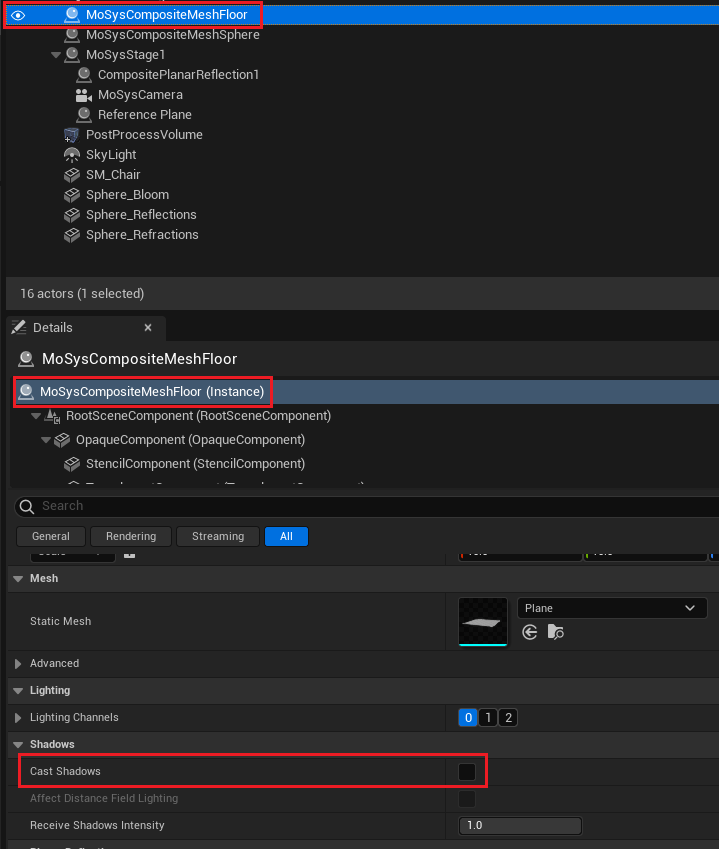Select SM_Chair in the outliner
The image size is (719, 849).
pyautogui.click(x=113, y=175)
